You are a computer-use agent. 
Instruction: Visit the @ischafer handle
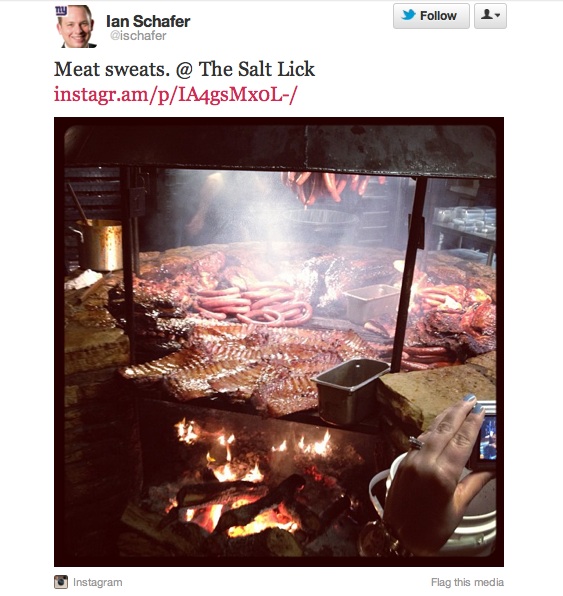click(x=138, y=36)
